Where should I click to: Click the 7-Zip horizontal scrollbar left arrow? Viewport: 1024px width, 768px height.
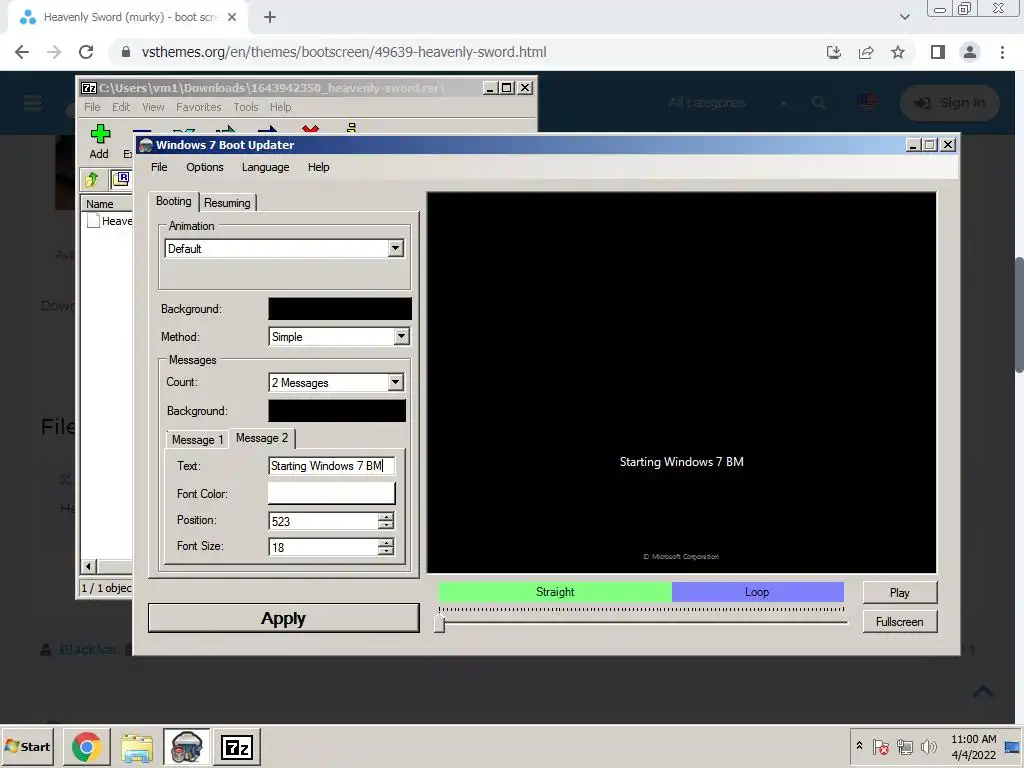(89, 566)
